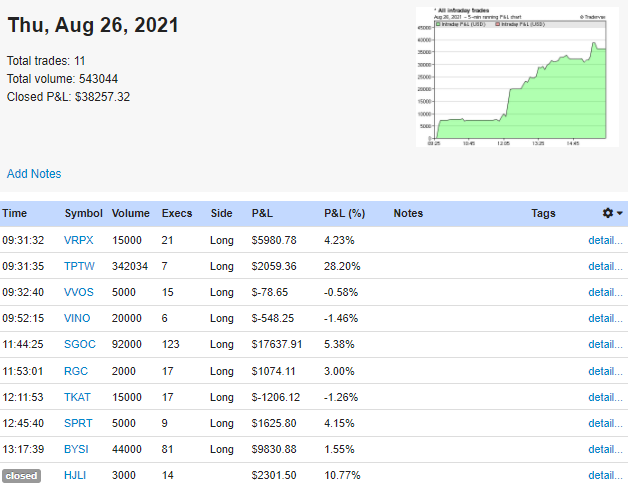Screen dimensions: 629x487
Task: Click the Add Notes link
Action: pyautogui.click(x=34, y=174)
